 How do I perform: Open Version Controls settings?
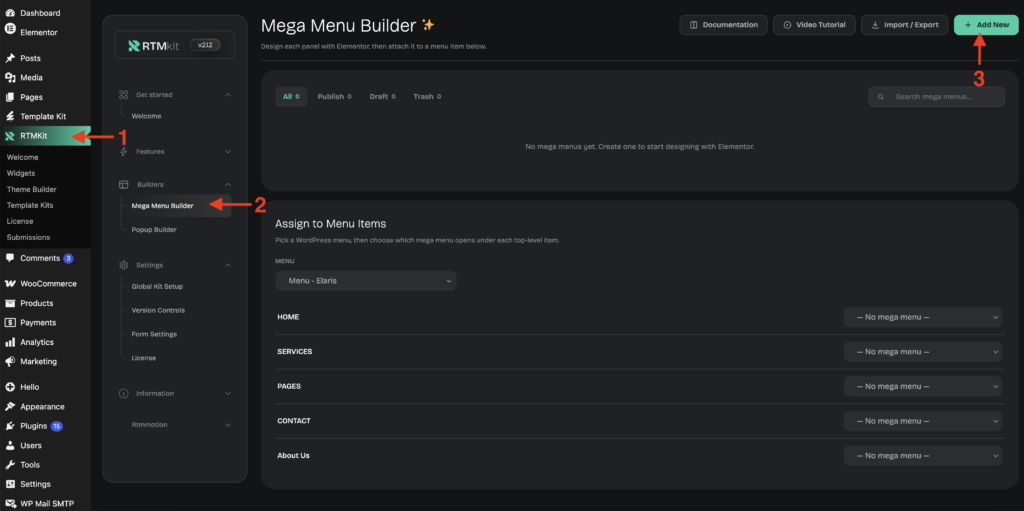point(158,310)
